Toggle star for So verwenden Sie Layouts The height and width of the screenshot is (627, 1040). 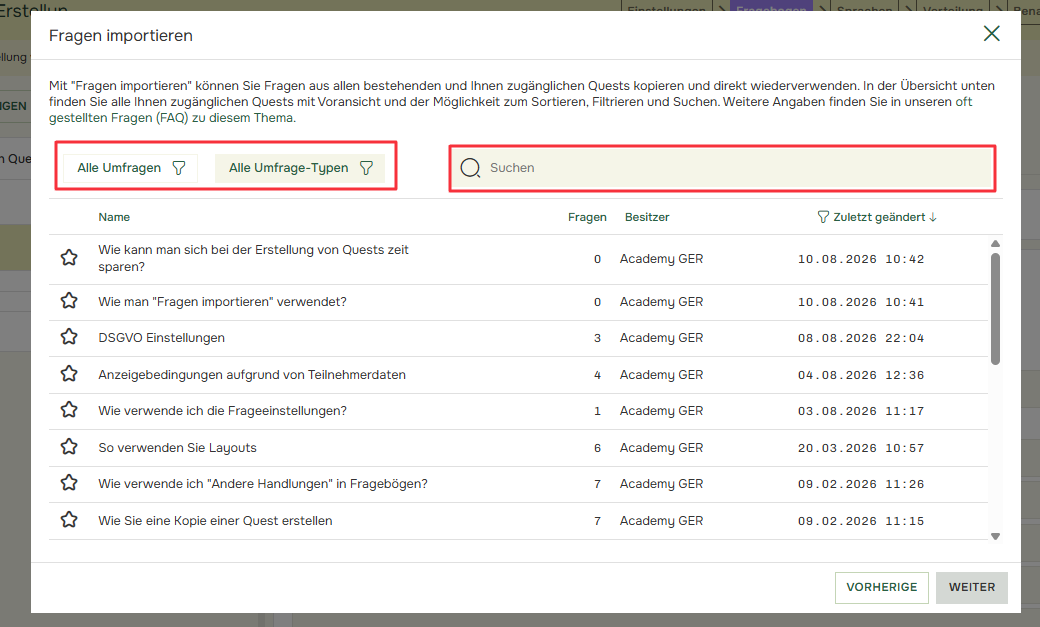pyautogui.click(x=69, y=447)
